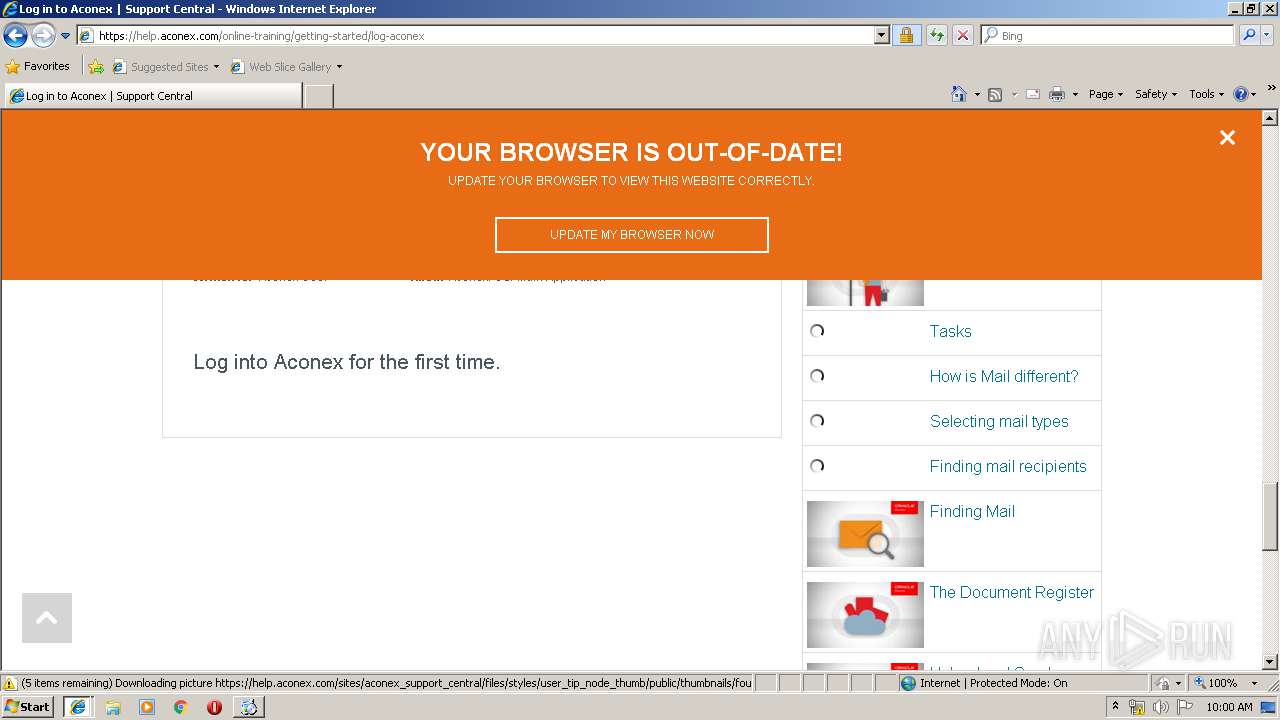
Task: Expand the address bar autocomplete dropdown
Action: tap(881, 35)
